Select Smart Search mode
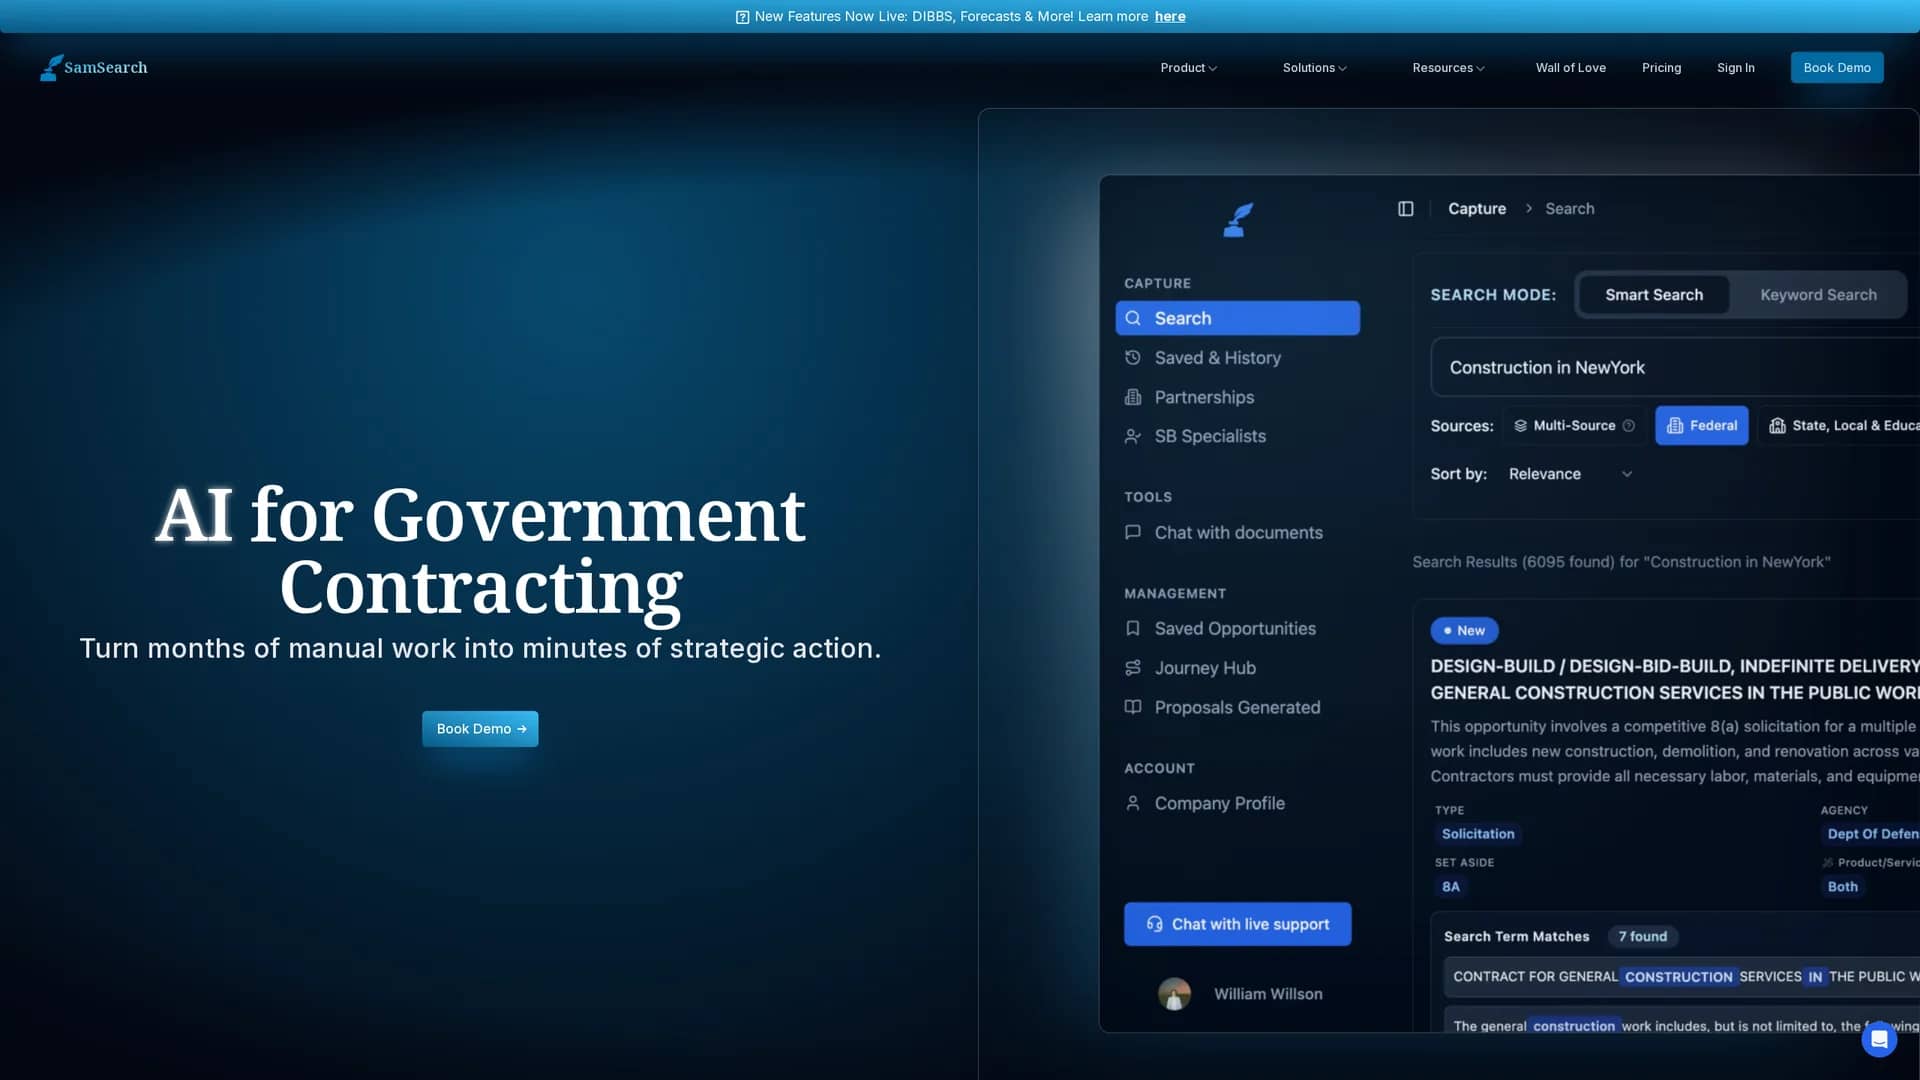 [1654, 295]
